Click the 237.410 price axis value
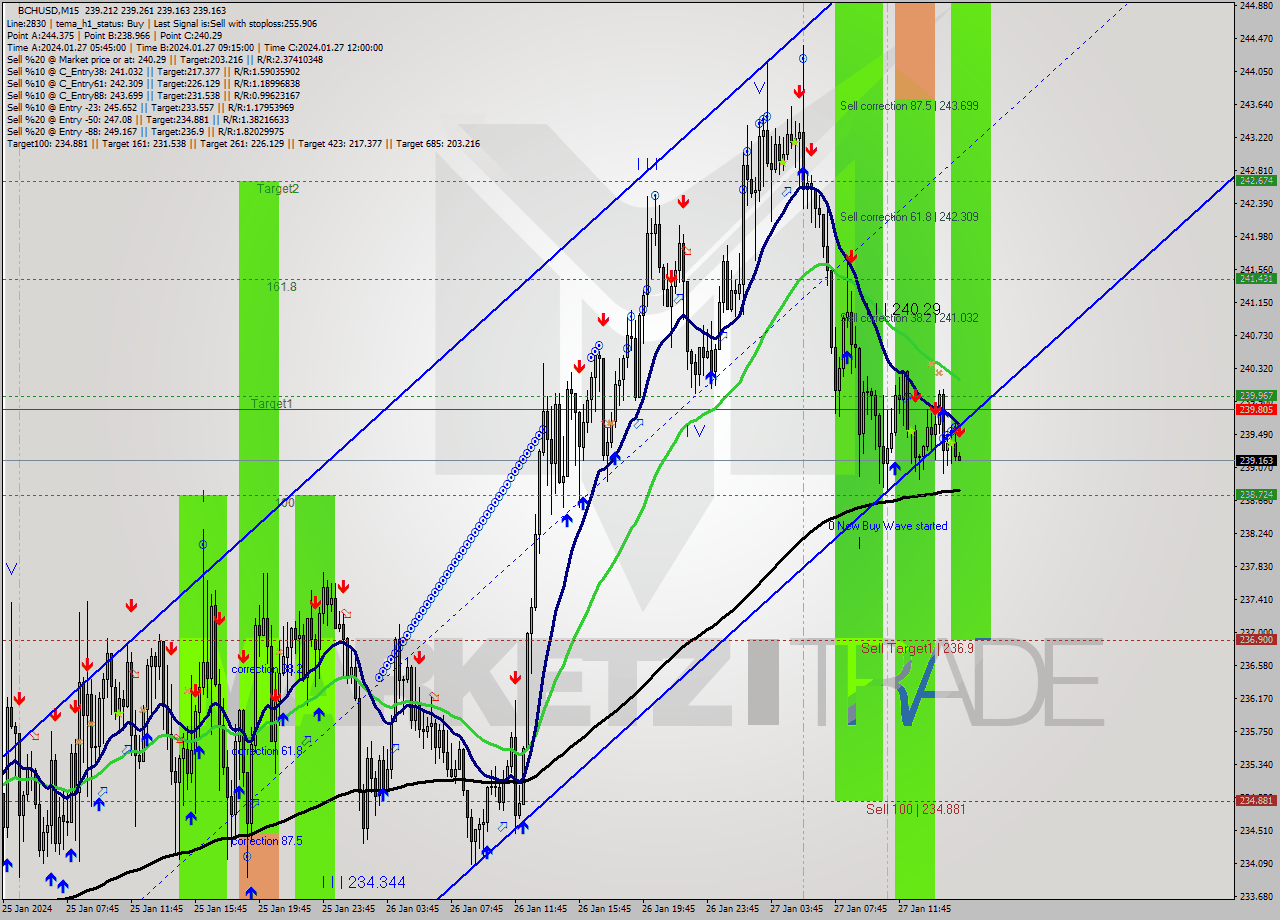 point(1256,599)
